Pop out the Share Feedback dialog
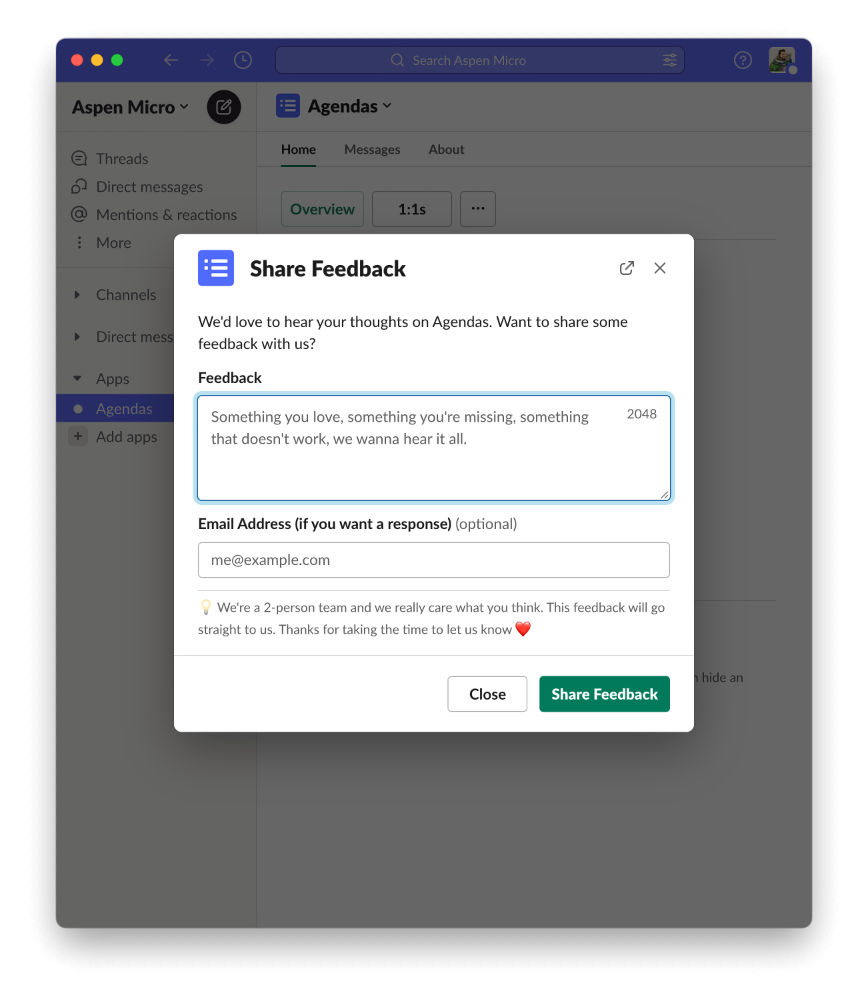Screen dimensions: 868x1002 [627, 268]
